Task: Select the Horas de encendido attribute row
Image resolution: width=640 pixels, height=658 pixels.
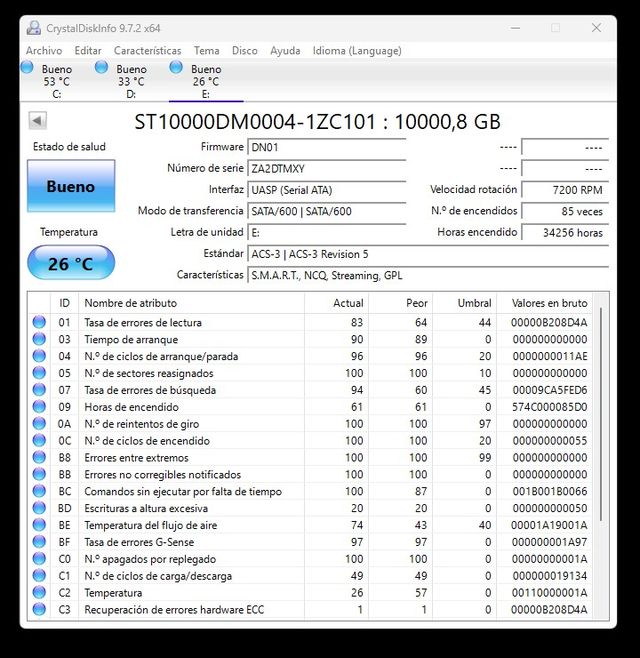Action: pos(310,407)
